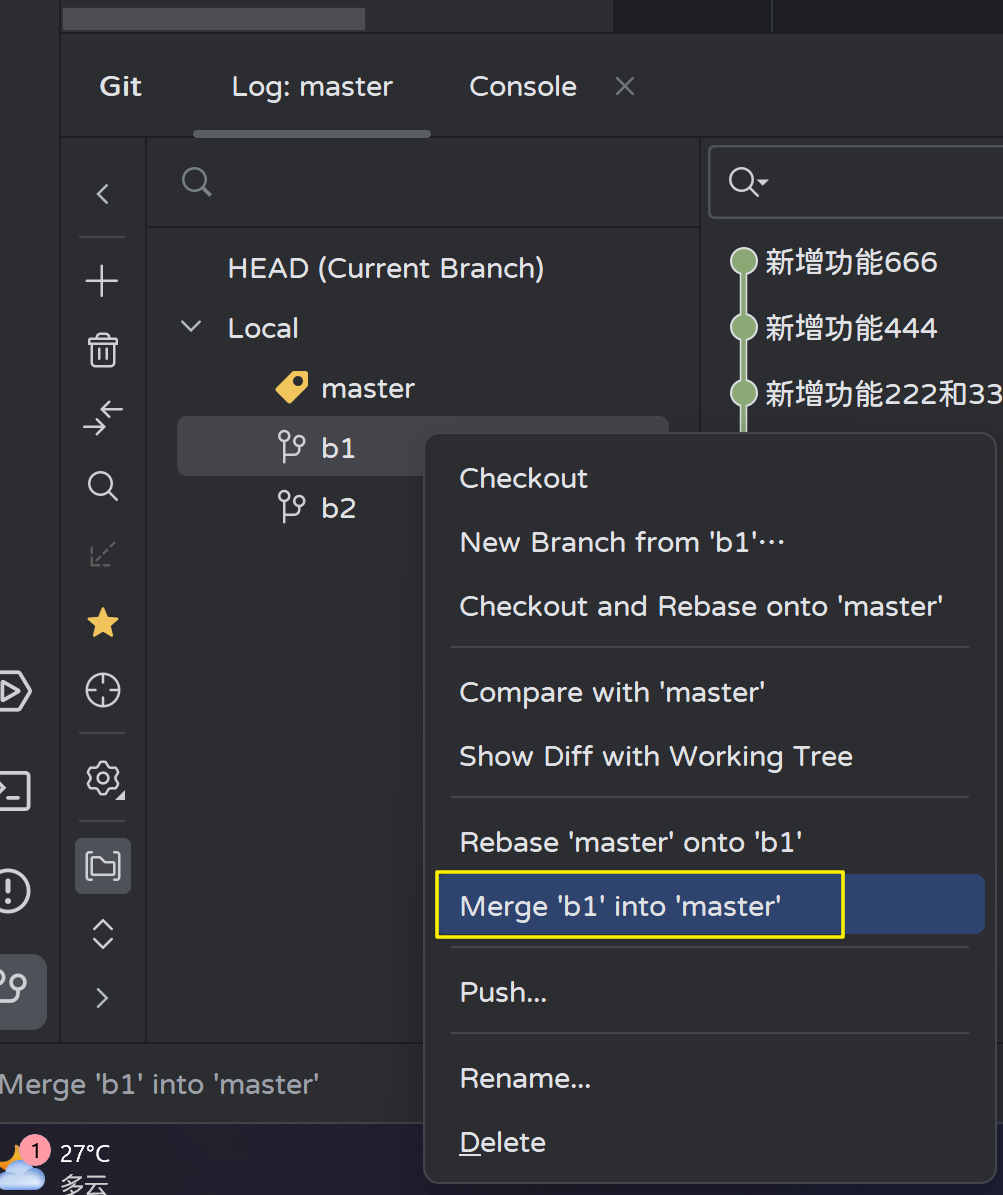Switch to the Console tab

pyautogui.click(x=522, y=87)
